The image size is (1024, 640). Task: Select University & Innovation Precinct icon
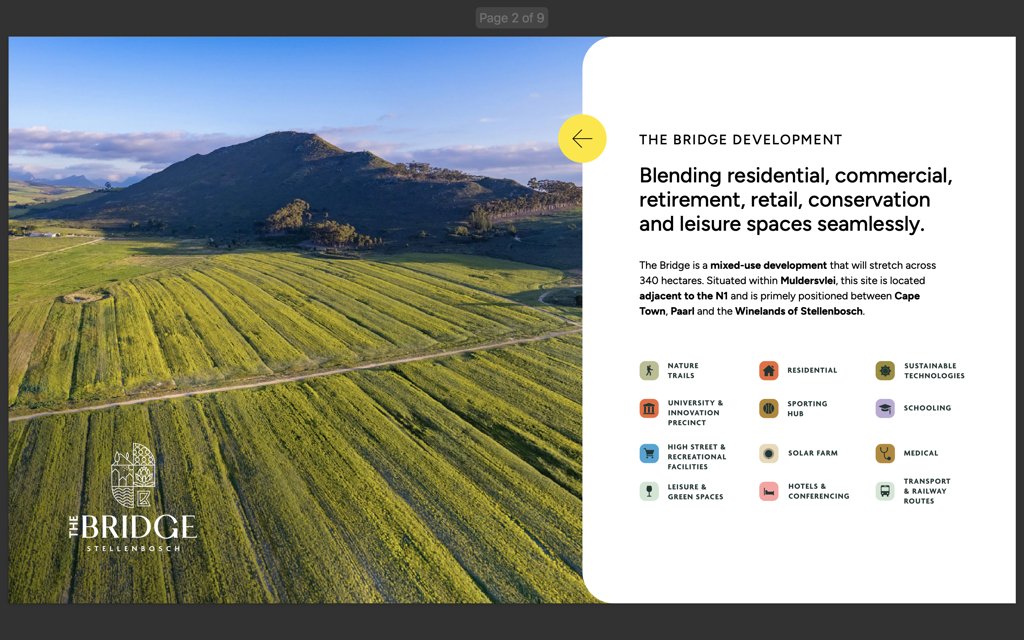[x=649, y=408]
